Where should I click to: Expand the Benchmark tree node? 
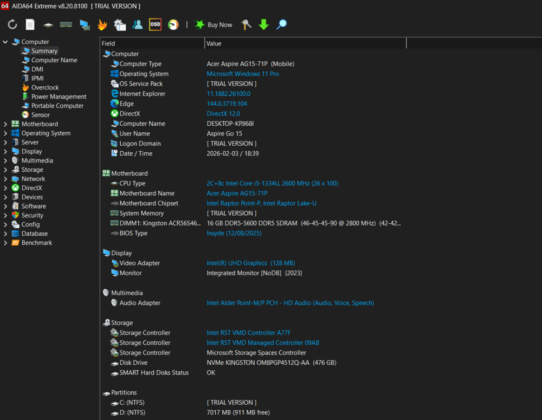coord(5,243)
